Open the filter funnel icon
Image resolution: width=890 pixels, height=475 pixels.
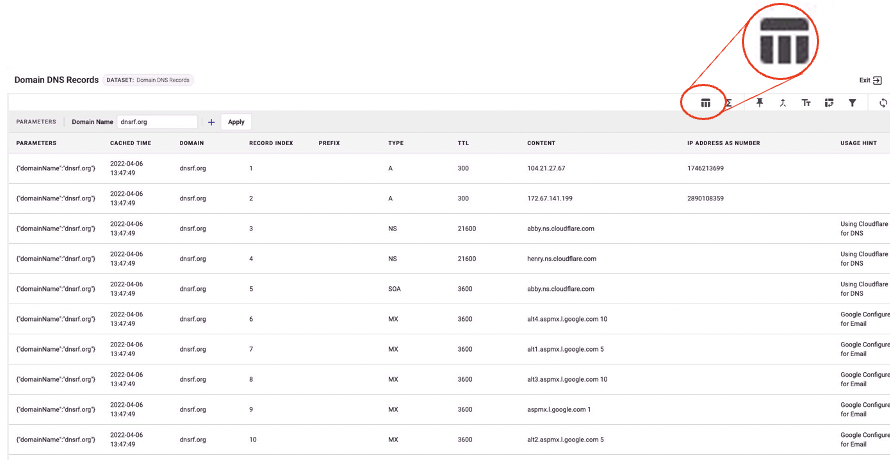tap(852, 102)
